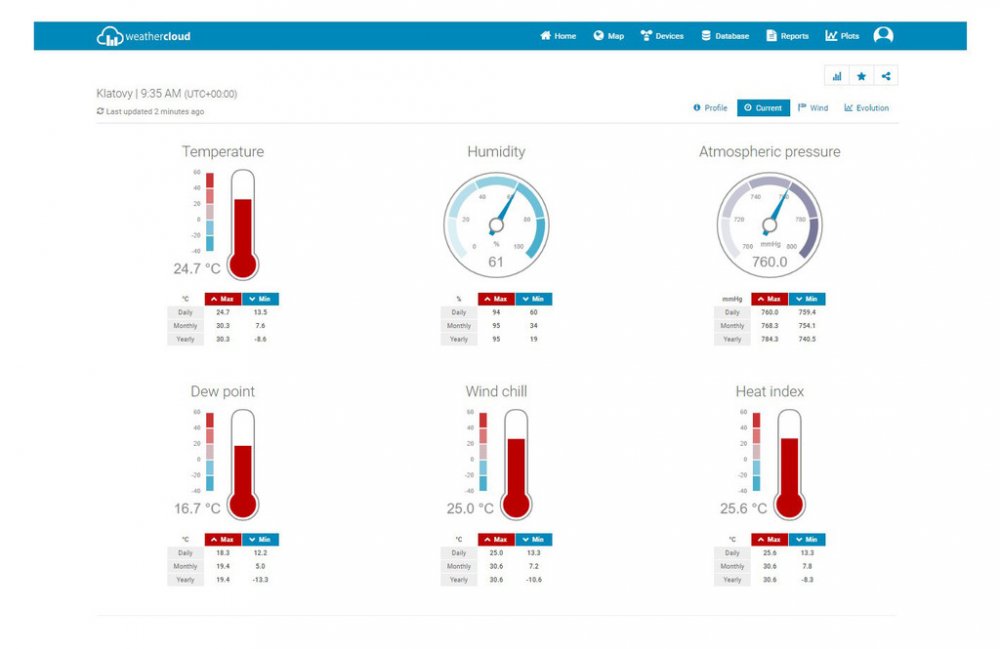Go to Home in navigation bar

pyautogui.click(x=558, y=36)
